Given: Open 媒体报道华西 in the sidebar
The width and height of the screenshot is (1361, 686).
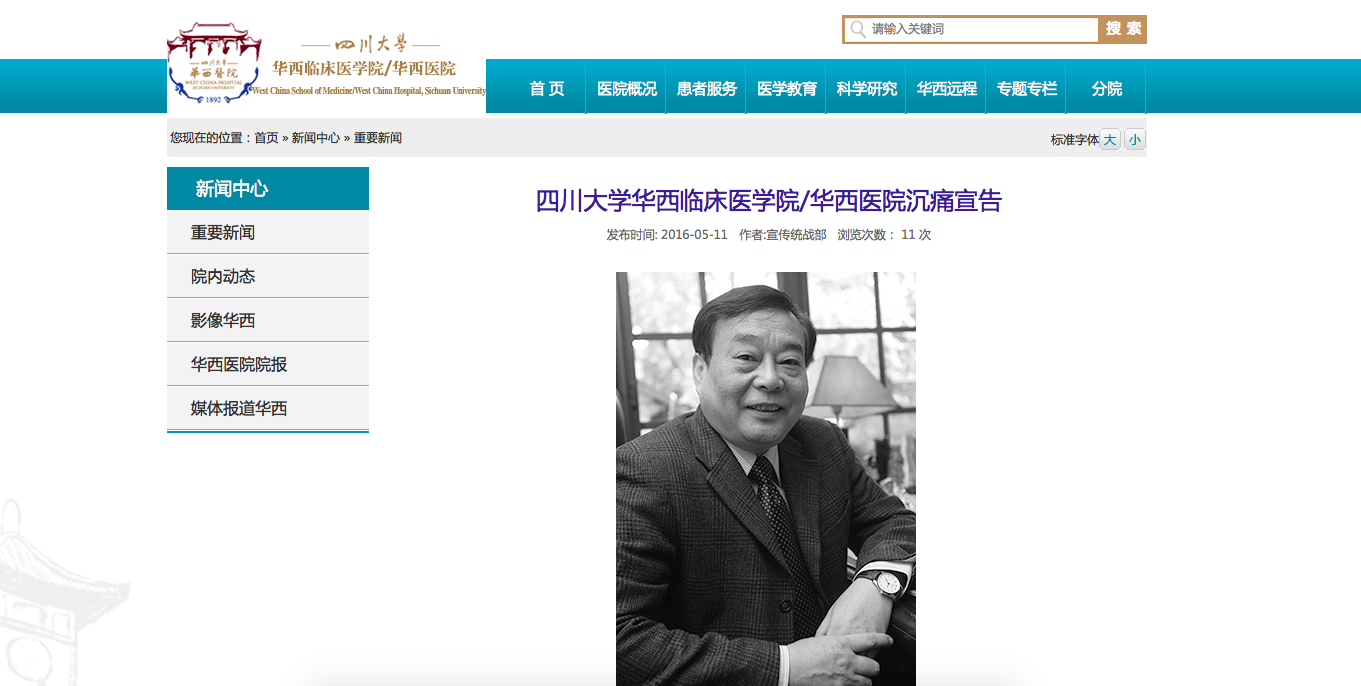Looking at the screenshot, I should pos(268,408).
